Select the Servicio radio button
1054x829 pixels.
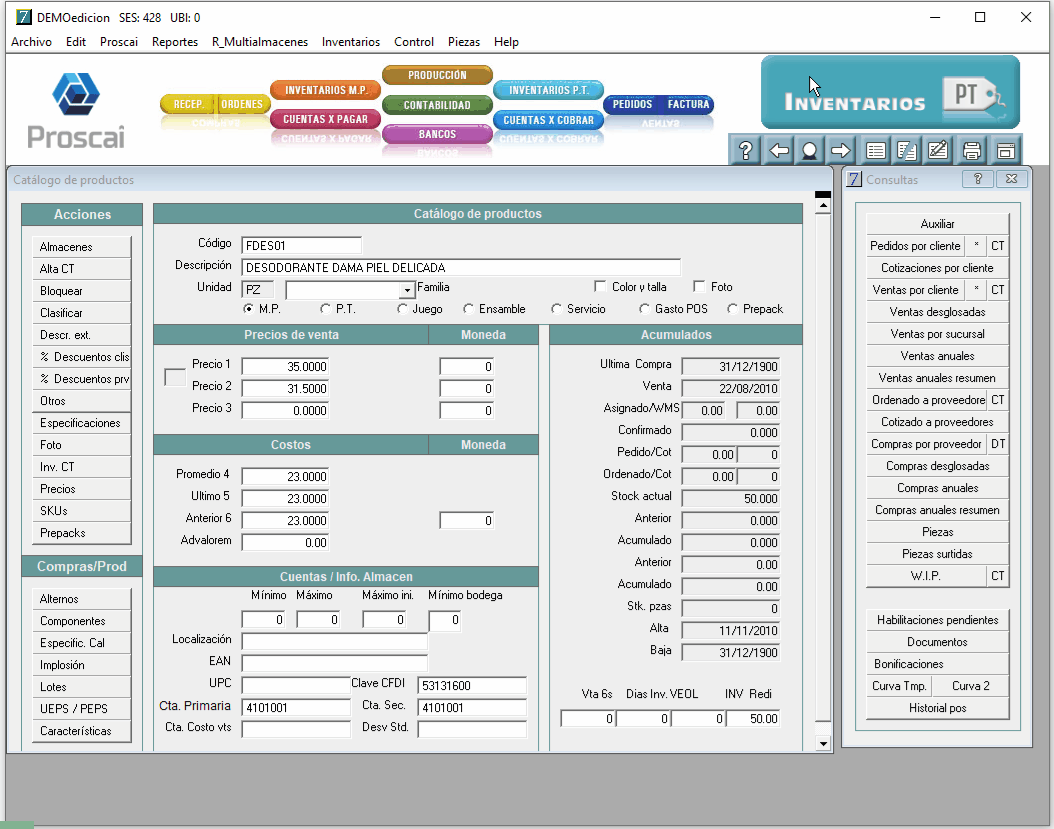click(x=556, y=309)
